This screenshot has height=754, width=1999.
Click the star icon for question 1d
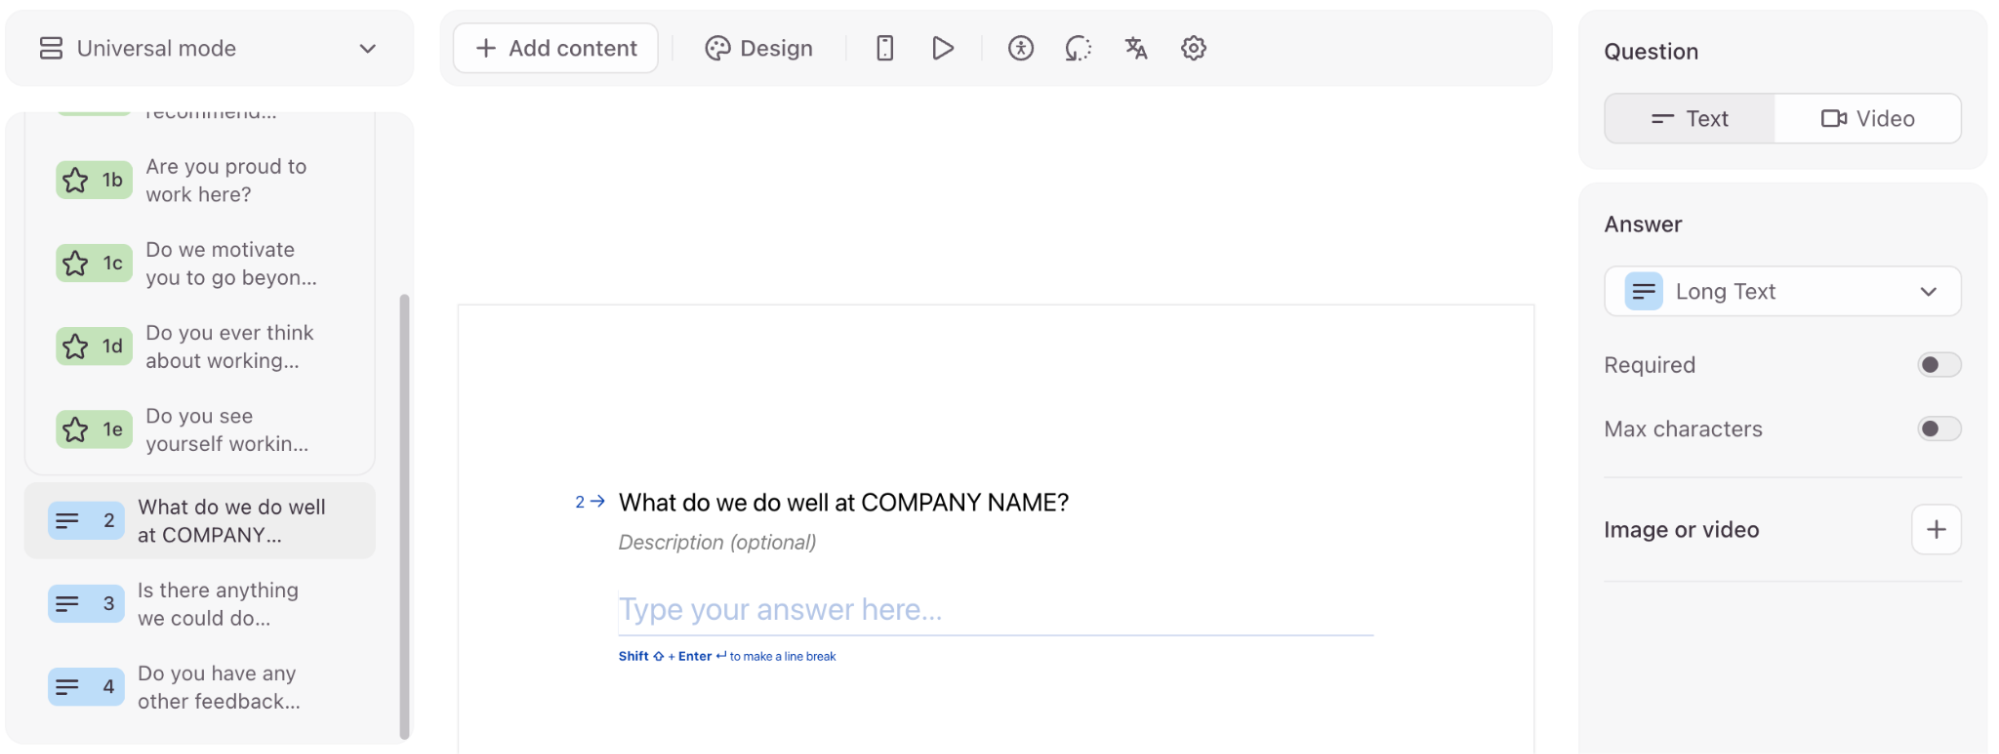click(x=76, y=347)
